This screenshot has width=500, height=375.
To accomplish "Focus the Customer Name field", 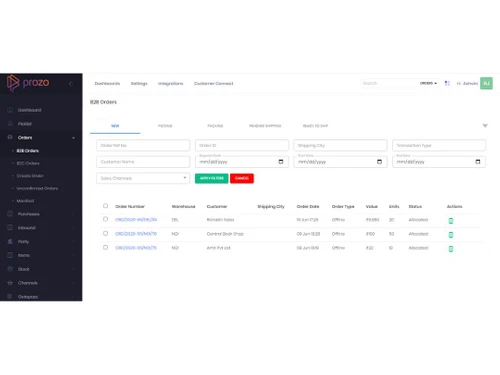I will pyautogui.click(x=143, y=162).
